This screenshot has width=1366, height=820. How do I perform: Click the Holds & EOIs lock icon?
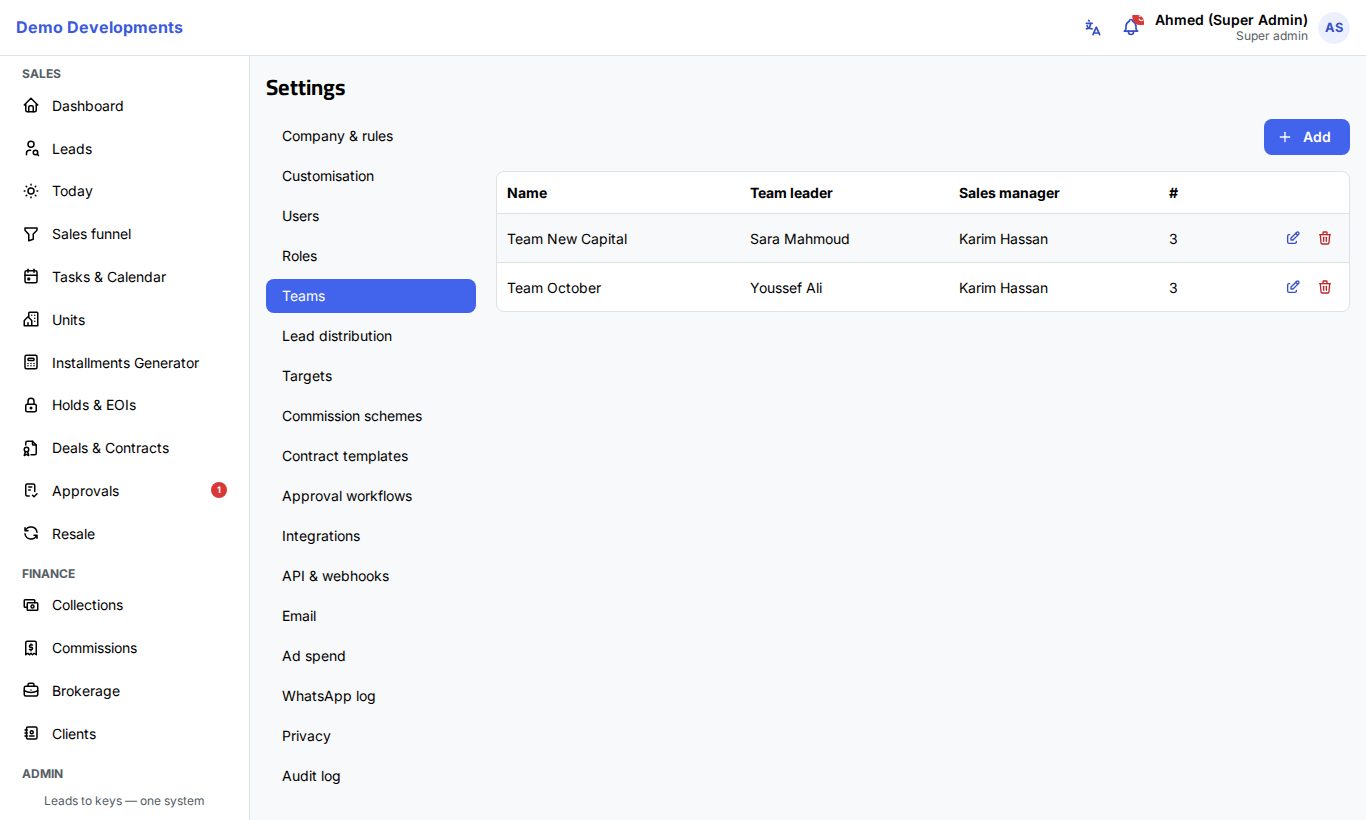point(31,405)
